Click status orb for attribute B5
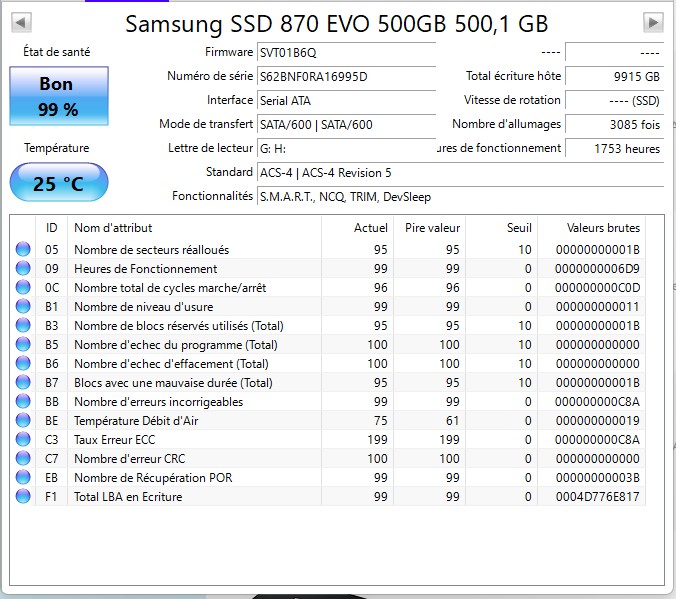This screenshot has height=599, width=676. (x=23, y=344)
